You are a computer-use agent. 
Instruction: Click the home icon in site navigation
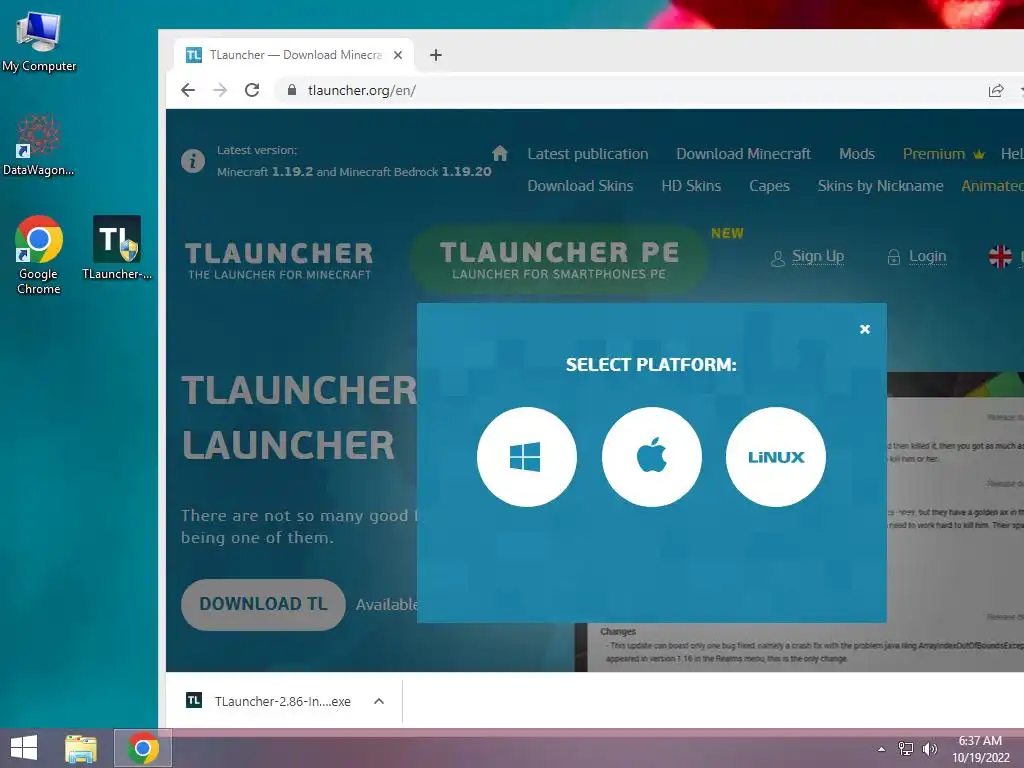coord(500,153)
